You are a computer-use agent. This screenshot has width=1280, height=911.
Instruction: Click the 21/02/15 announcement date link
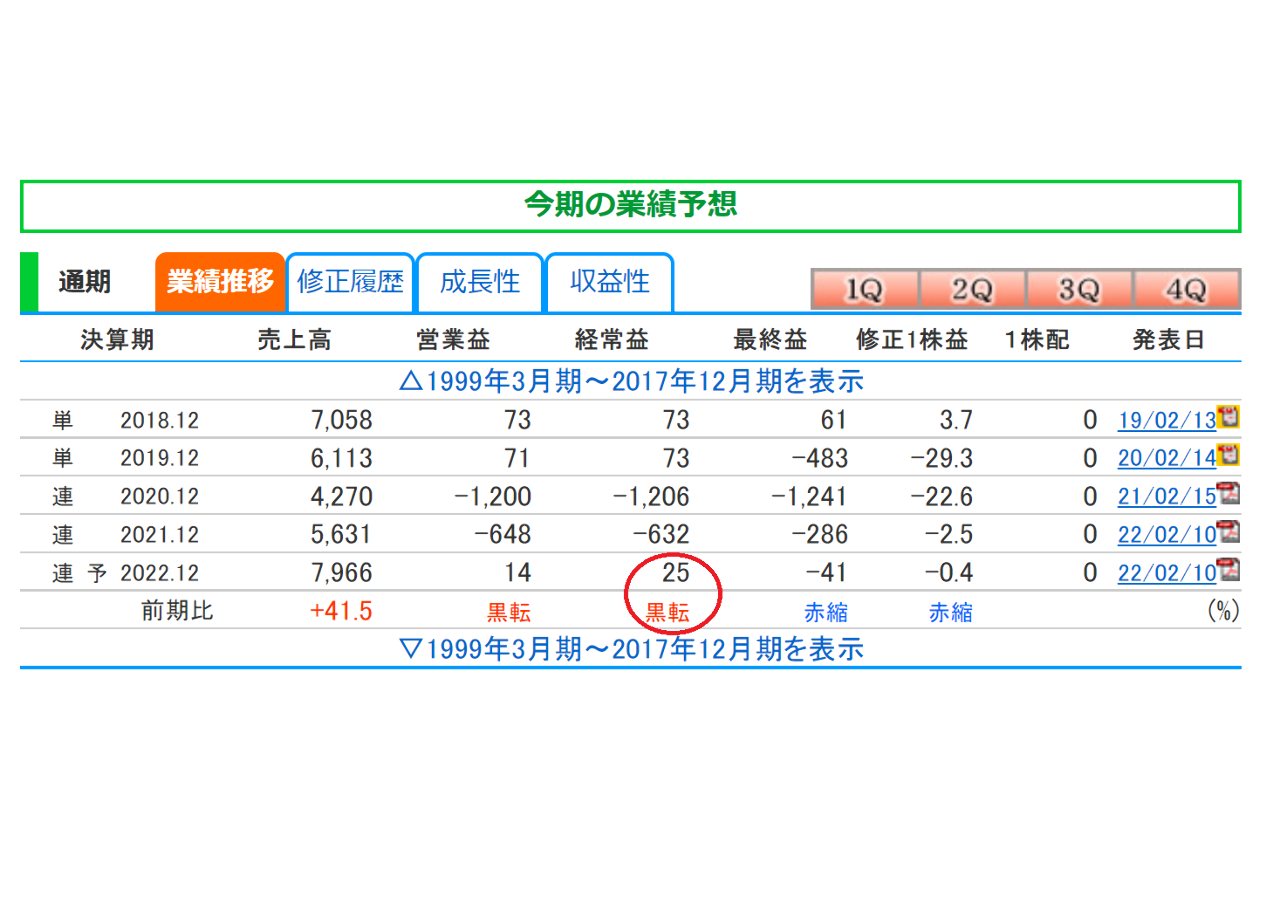point(1166,496)
